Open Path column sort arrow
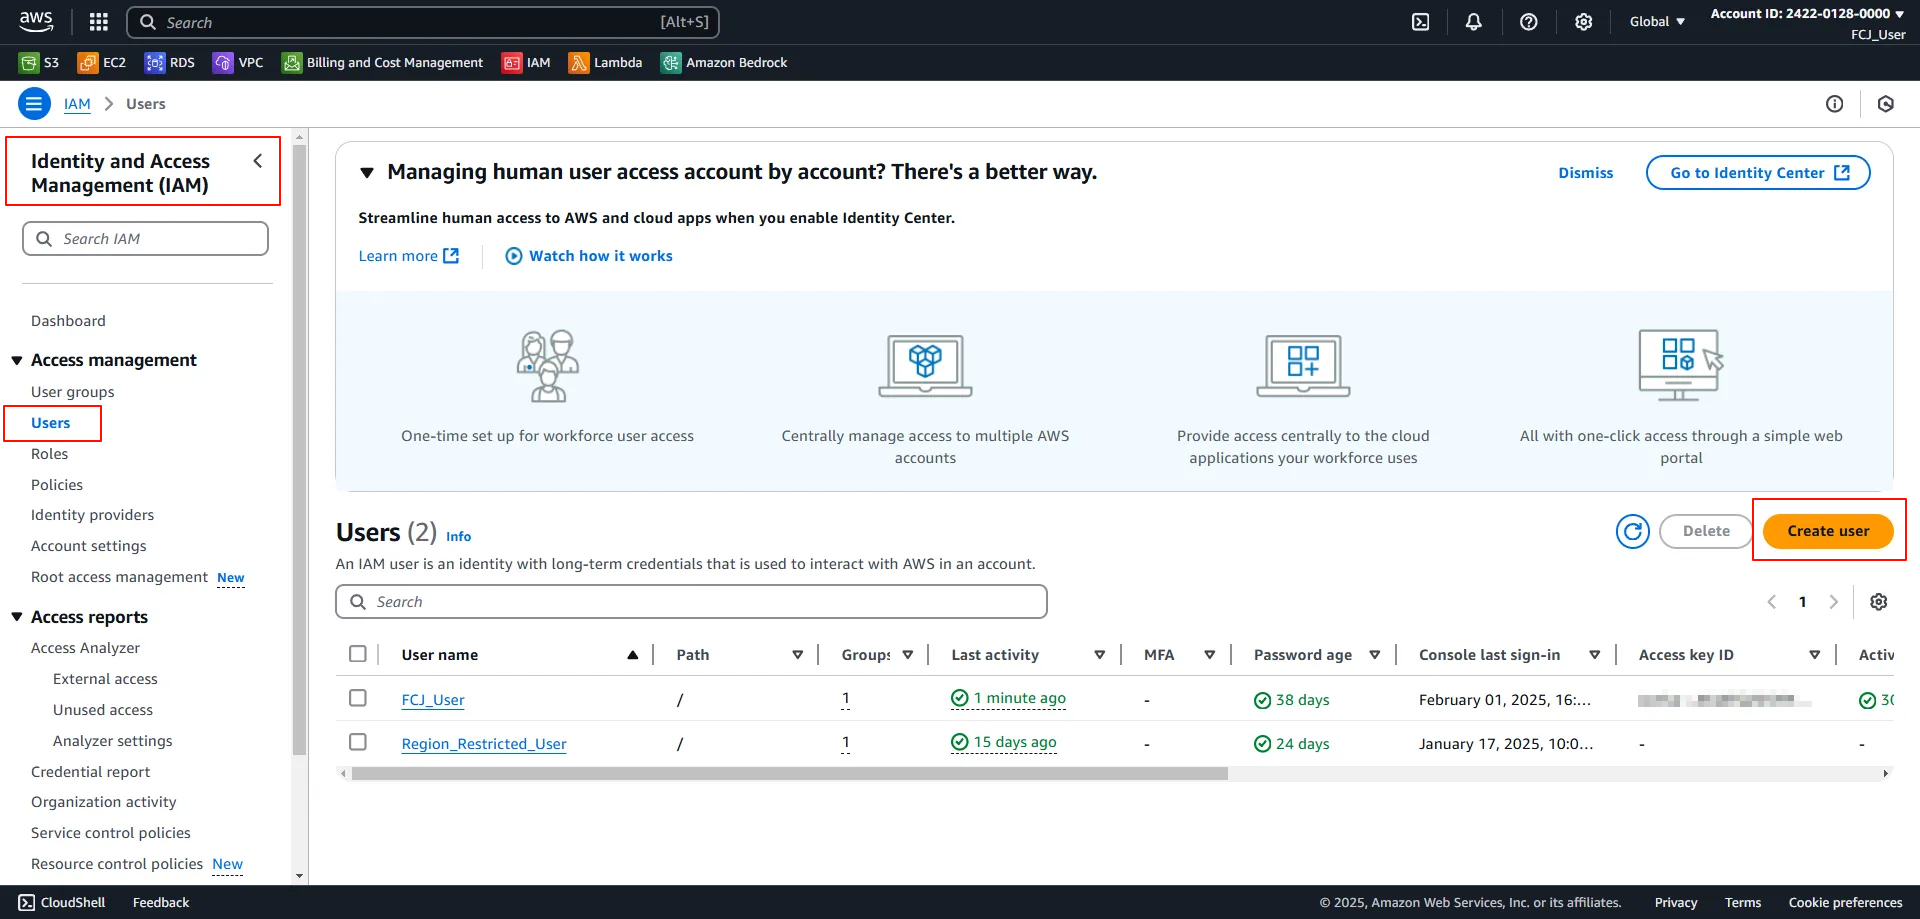 pos(798,655)
